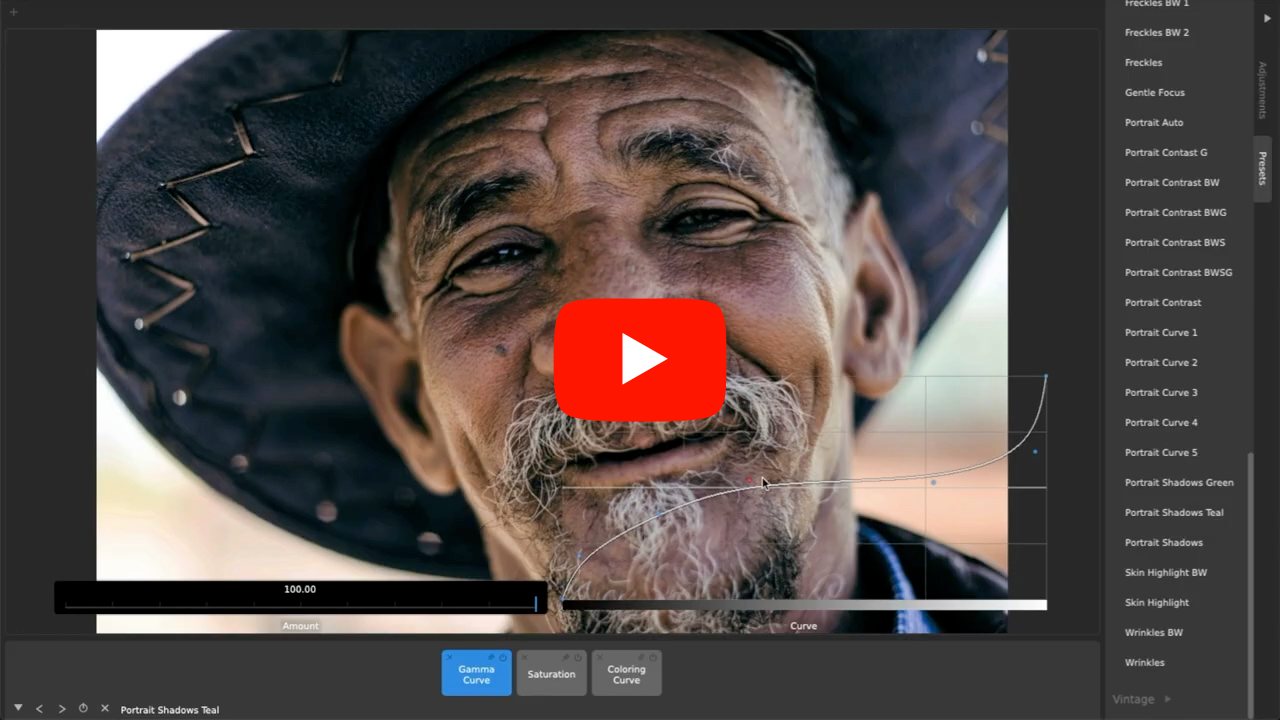Viewport: 1280px width, 720px height.
Task: Apply the Portrait Contrast BW preset
Action: click(x=1172, y=183)
